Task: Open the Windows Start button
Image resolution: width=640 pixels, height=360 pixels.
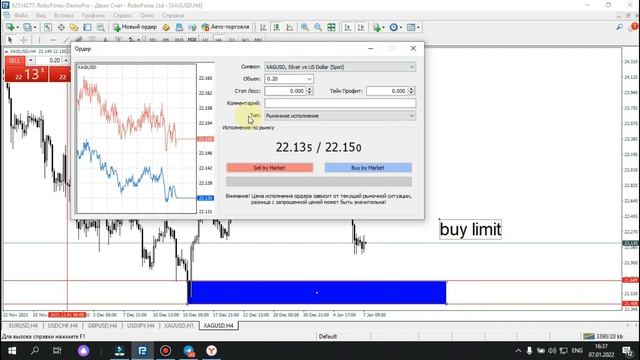Action: pyautogui.click(x=11, y=351)
